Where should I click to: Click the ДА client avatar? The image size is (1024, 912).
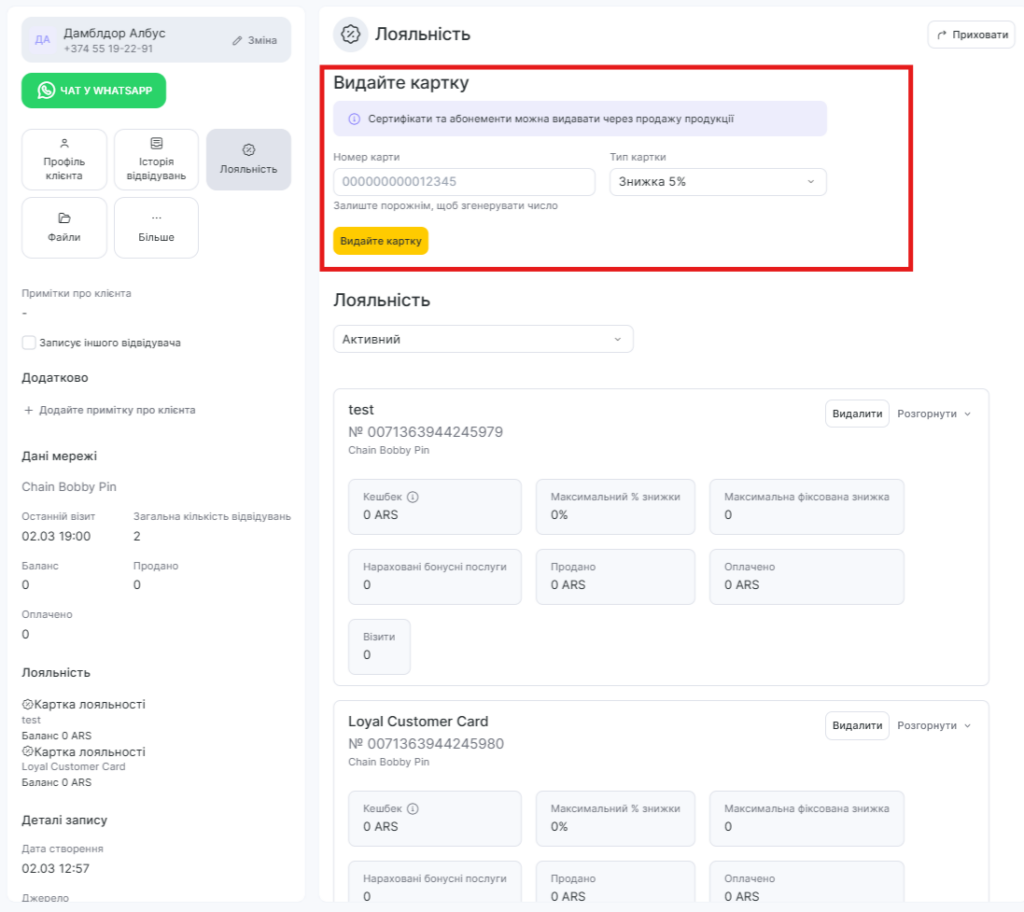42,40
